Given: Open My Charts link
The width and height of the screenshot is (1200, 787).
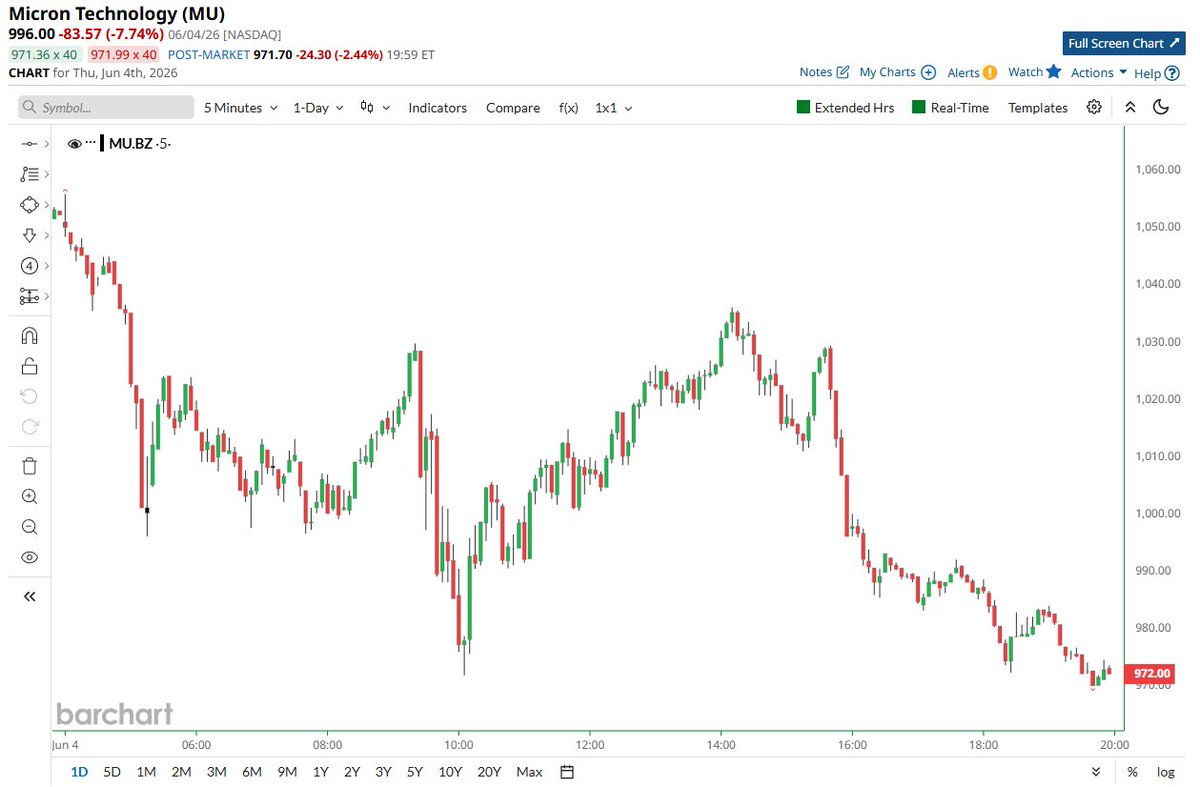Looking at the screenshot, I should coord(897,72).
